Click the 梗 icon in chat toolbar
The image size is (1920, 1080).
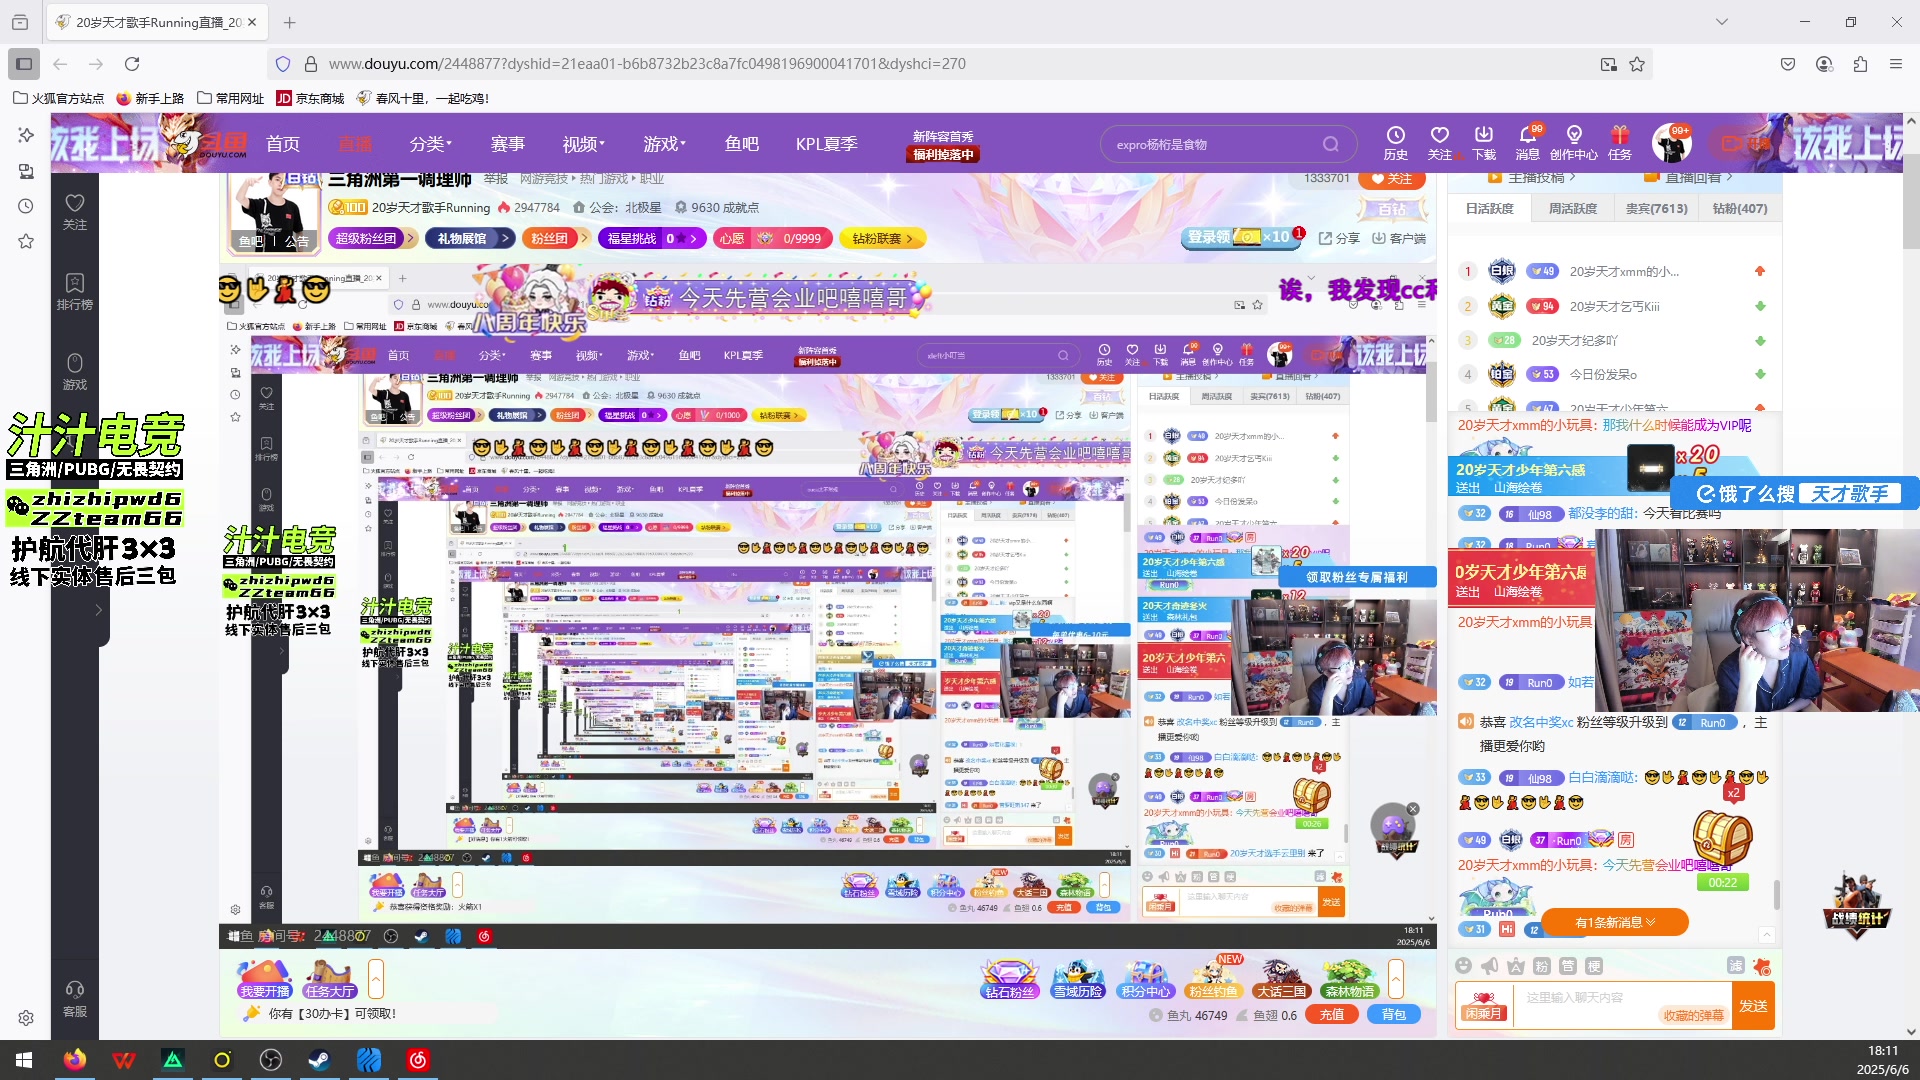point(1594,965)
